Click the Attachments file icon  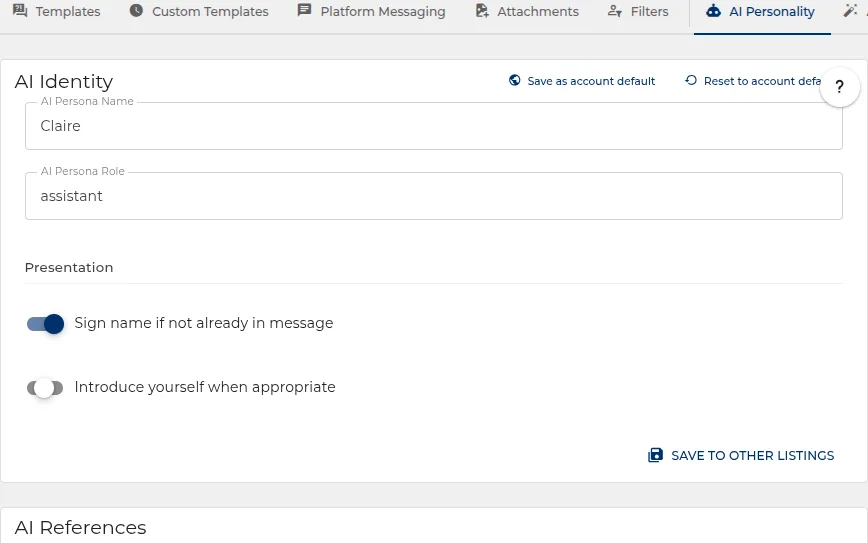(x=482, y=11)
